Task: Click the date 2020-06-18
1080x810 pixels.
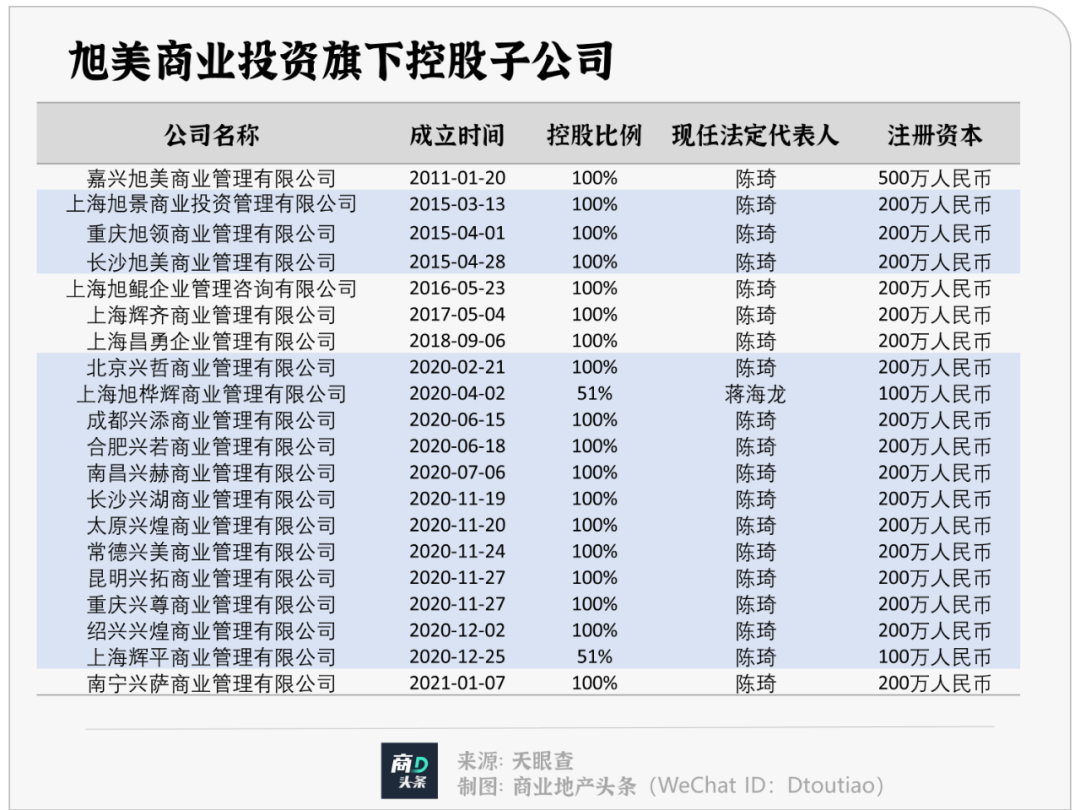Action: pos(457,446)
